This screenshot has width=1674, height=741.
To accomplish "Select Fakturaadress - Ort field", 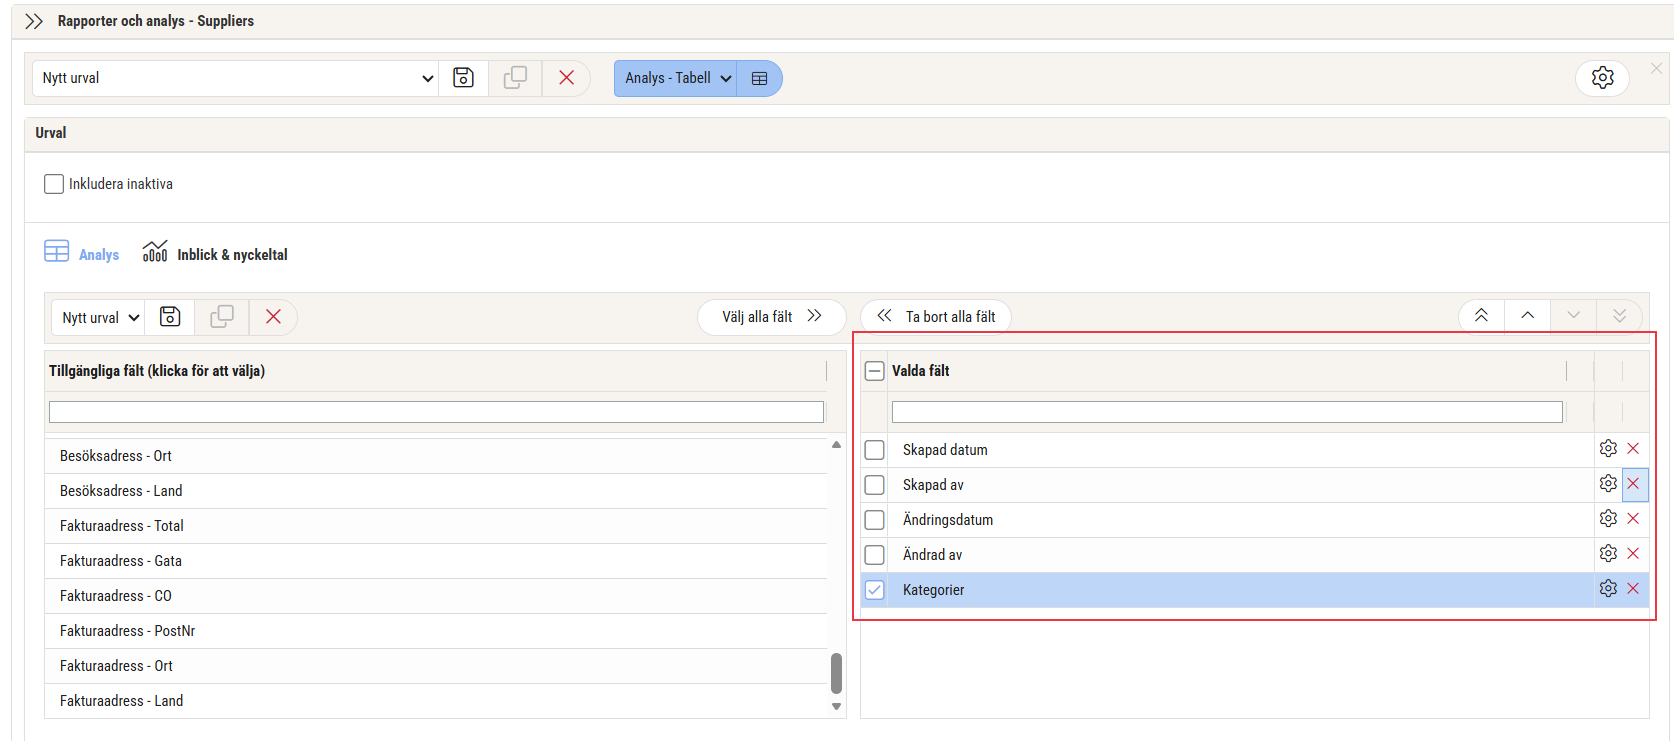I will point(436,666).
